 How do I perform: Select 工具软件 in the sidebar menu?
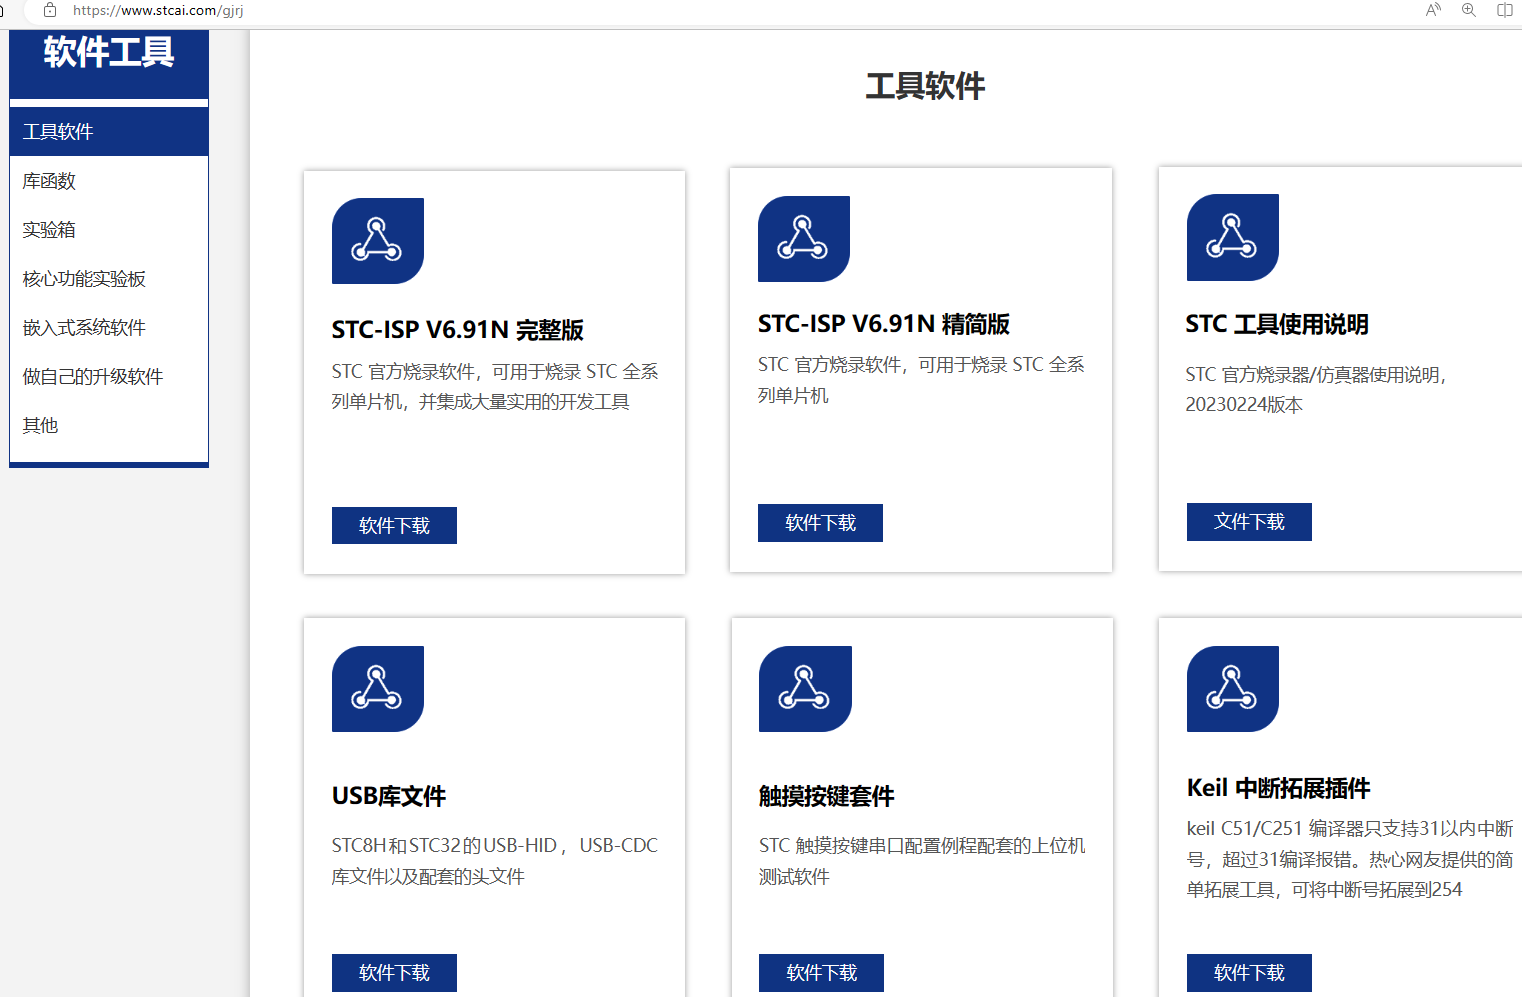click(109, 132)
